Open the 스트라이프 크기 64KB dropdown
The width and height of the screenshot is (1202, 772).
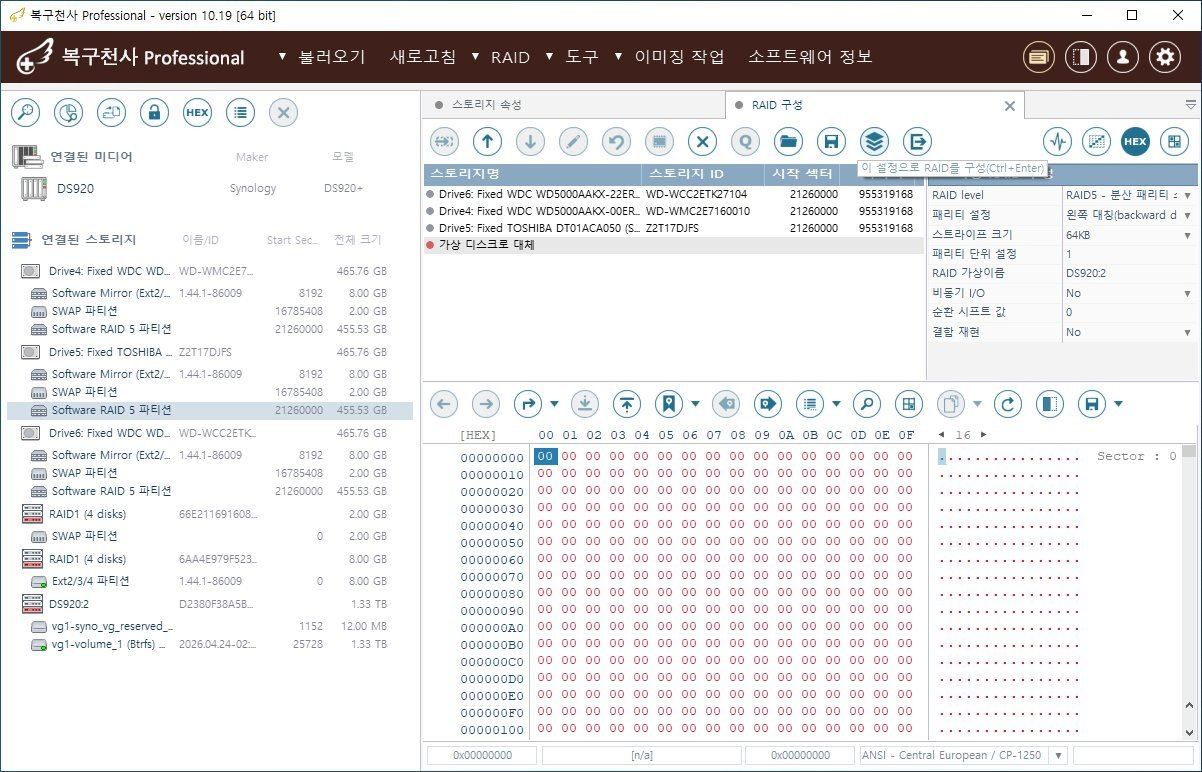click(x=1187, y=234)
